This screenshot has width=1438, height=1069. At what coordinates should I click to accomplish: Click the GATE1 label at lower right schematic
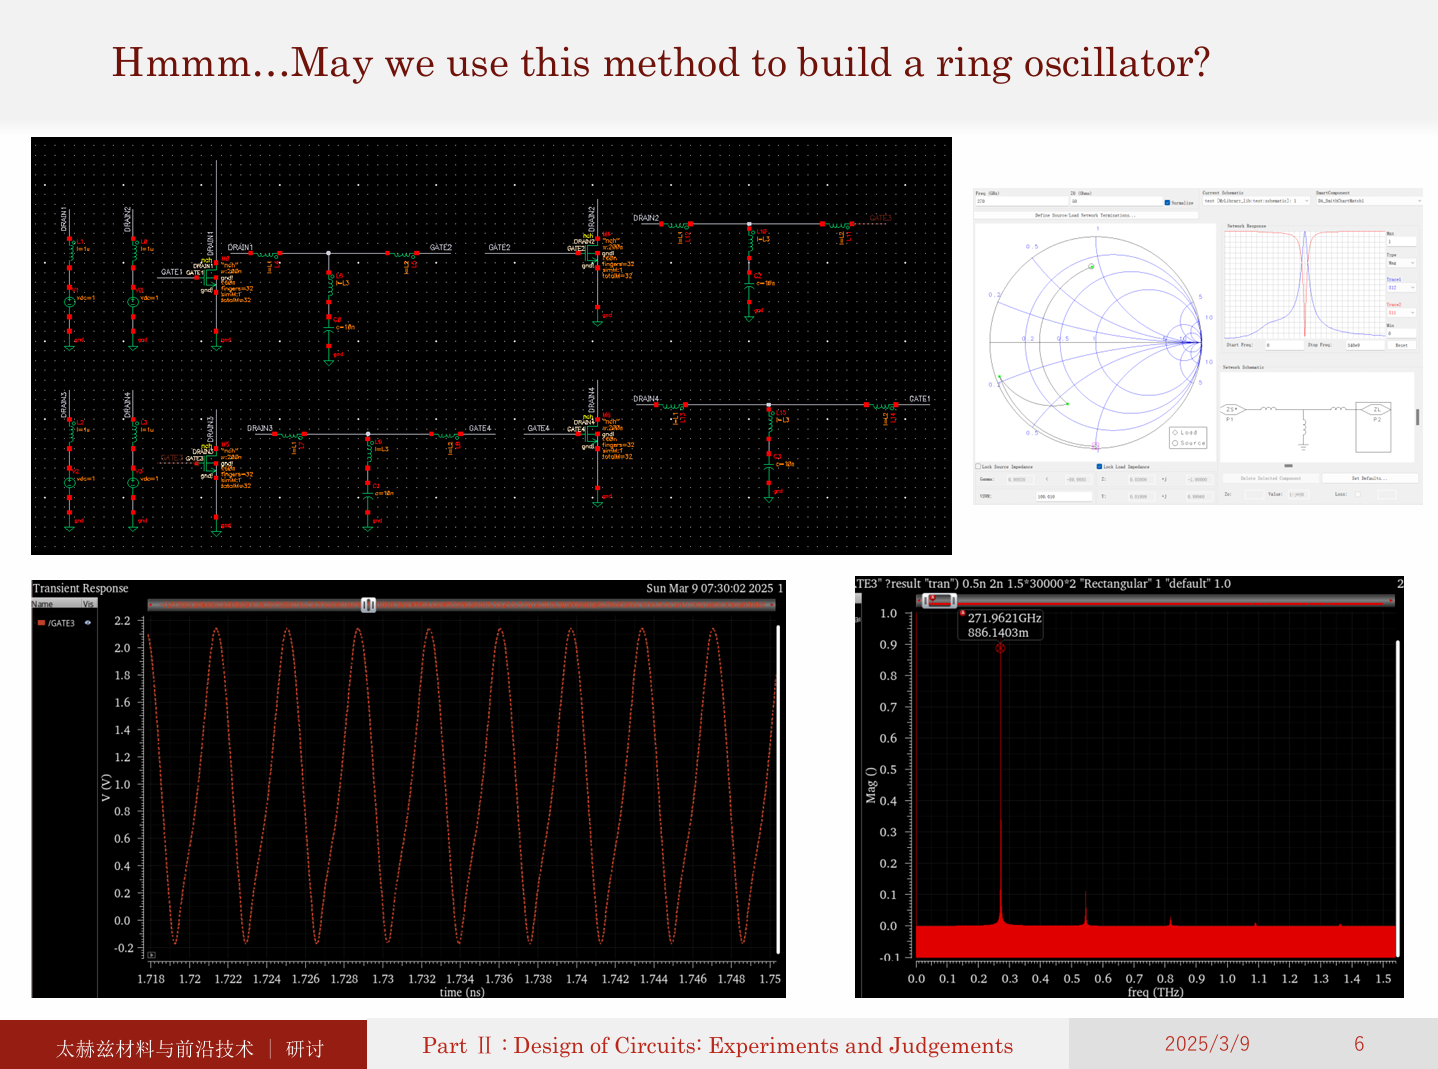pyautogui.click(x=919, y=399)
